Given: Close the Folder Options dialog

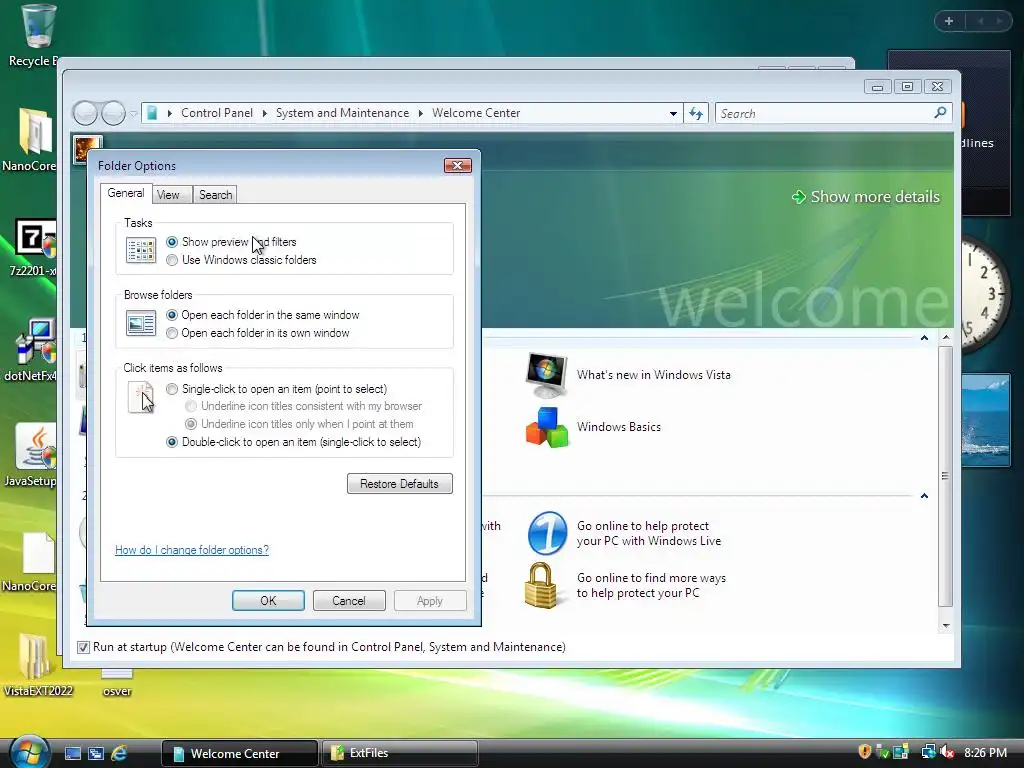Looking at the screenshot, I should pyautogui.click(x=457, y=166).
